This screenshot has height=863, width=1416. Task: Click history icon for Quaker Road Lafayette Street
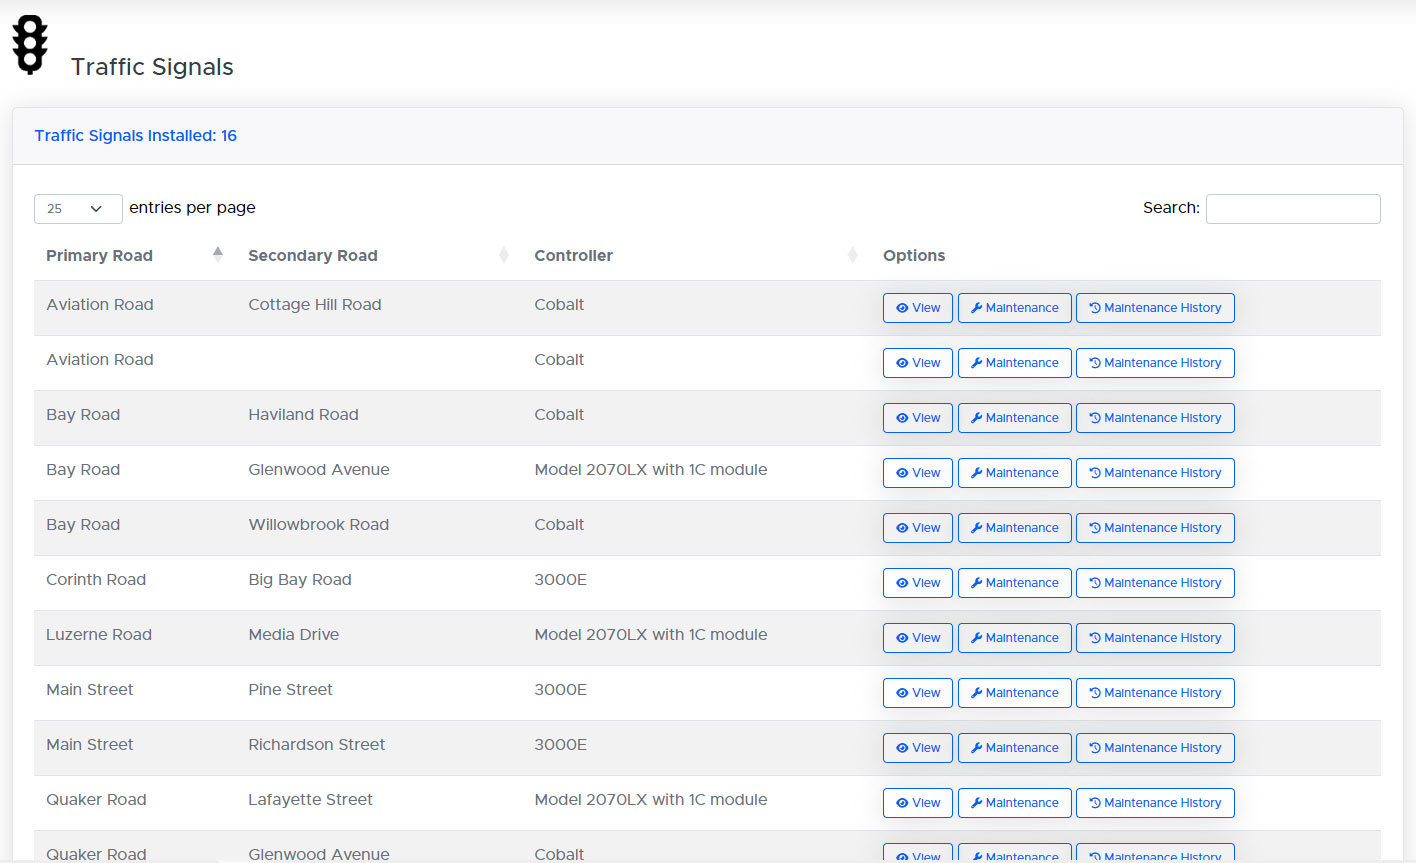pos(1095,803)
